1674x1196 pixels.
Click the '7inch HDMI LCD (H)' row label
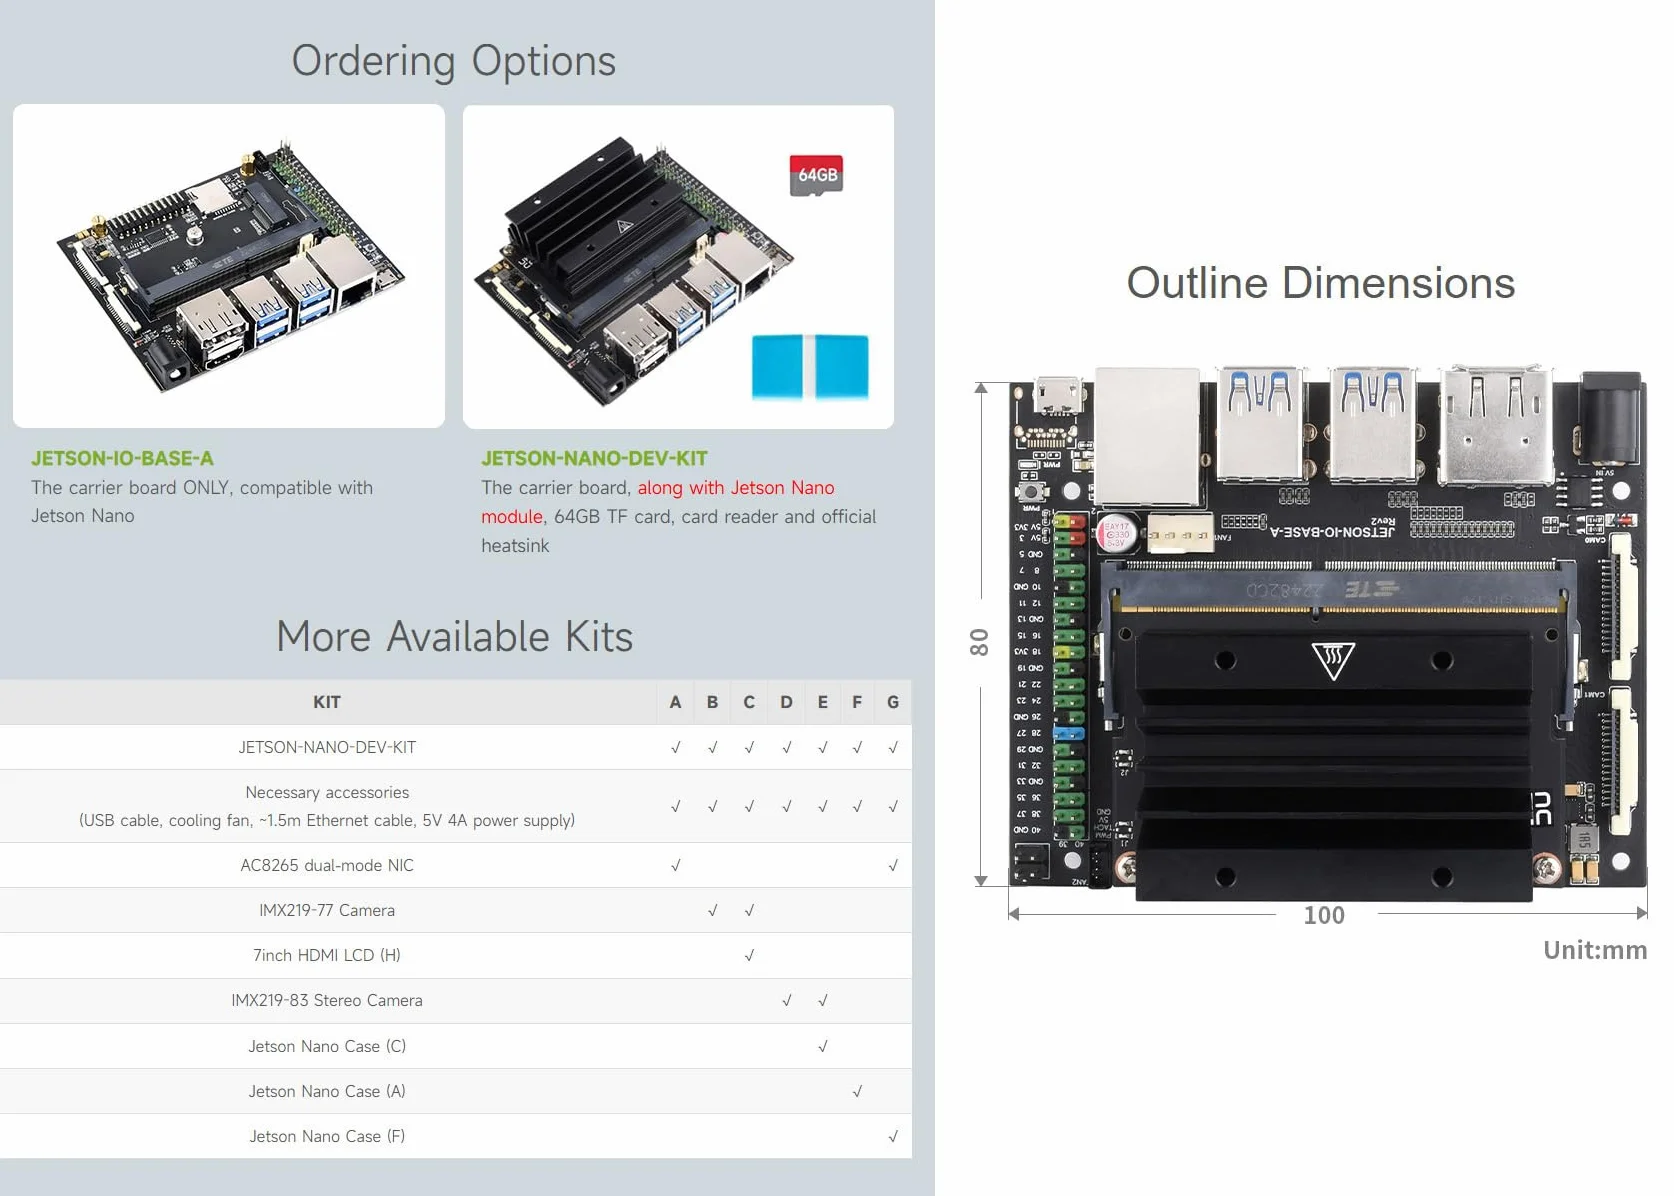327,955
